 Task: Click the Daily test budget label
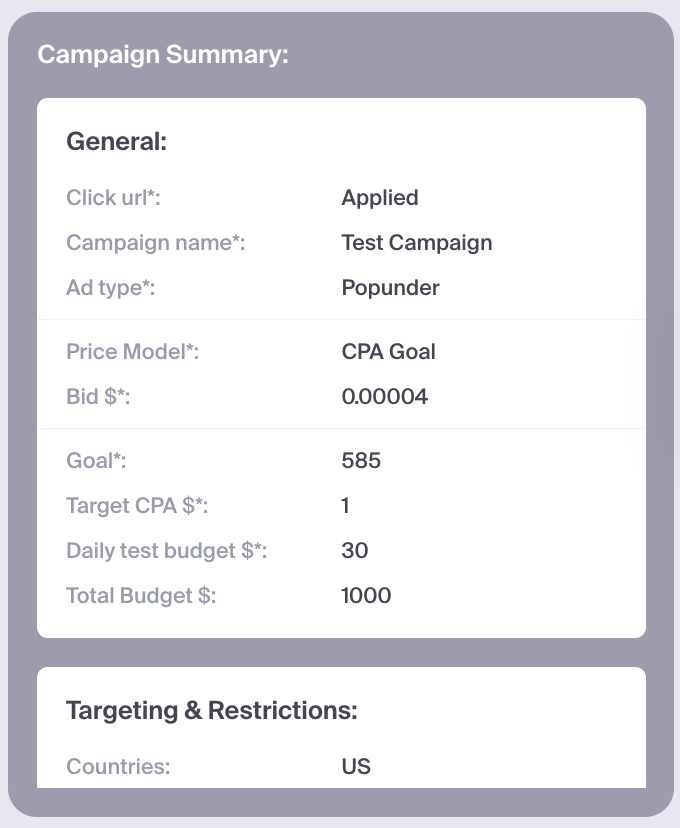[167, 551]
